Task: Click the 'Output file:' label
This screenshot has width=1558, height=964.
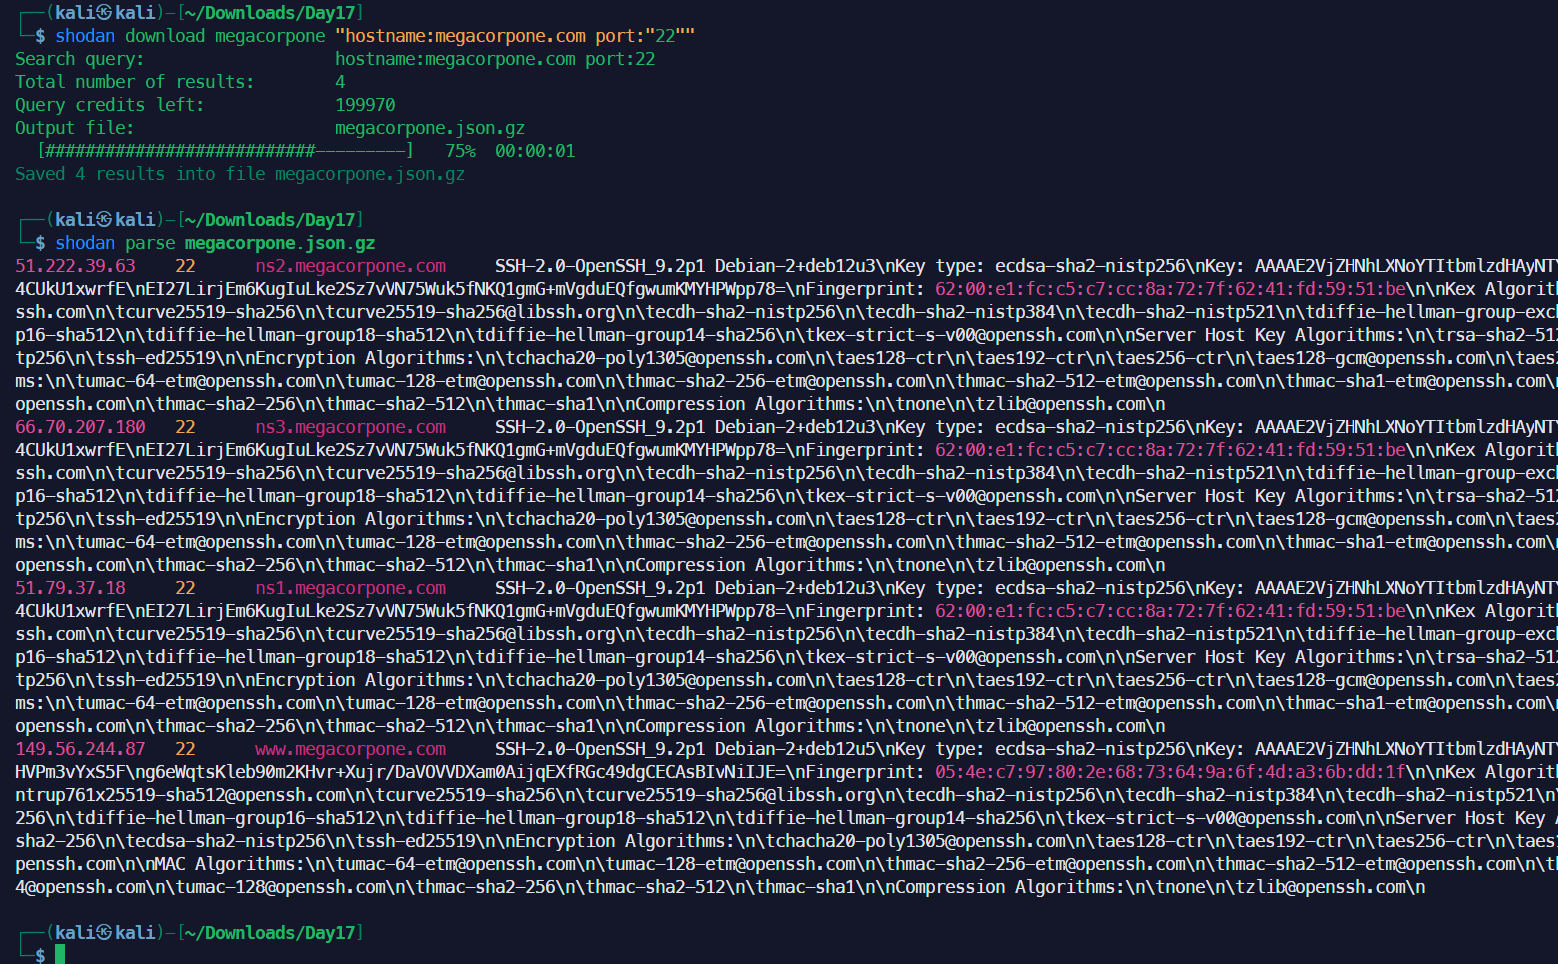Action: pos(75,128)
